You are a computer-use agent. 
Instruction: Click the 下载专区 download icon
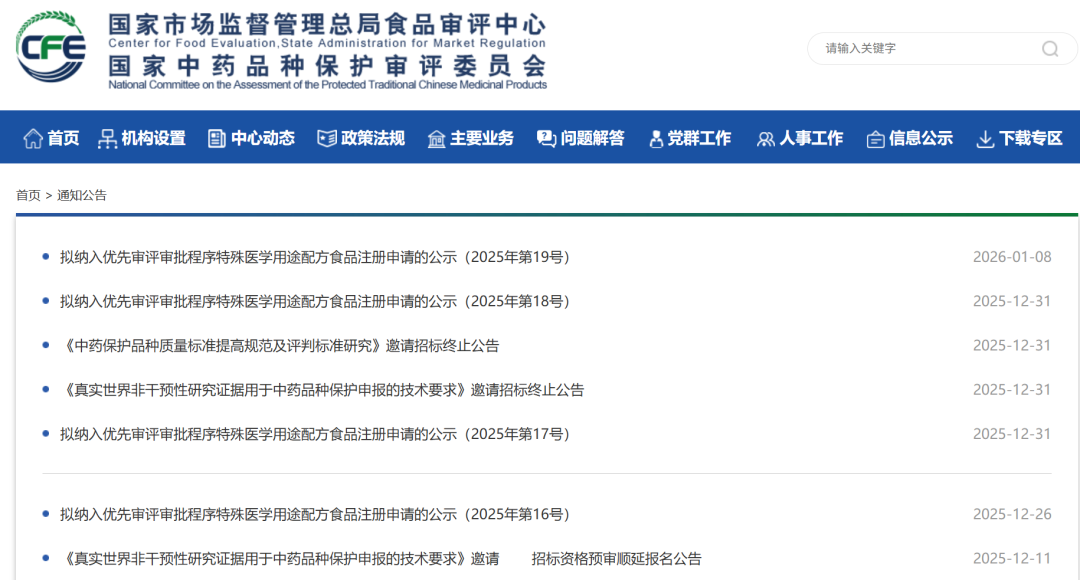[x=986, y=137]
